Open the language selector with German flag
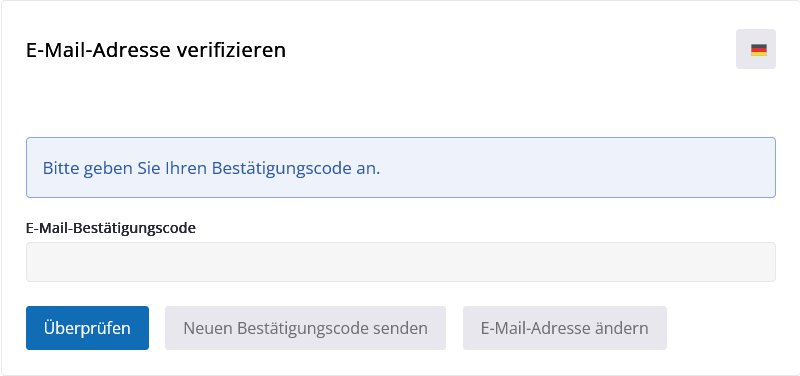The image size is (800, 376). (756, 49)
